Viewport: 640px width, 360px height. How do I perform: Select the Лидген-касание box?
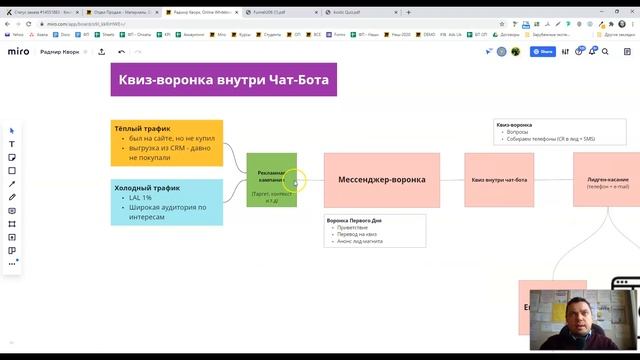point(607,180)
